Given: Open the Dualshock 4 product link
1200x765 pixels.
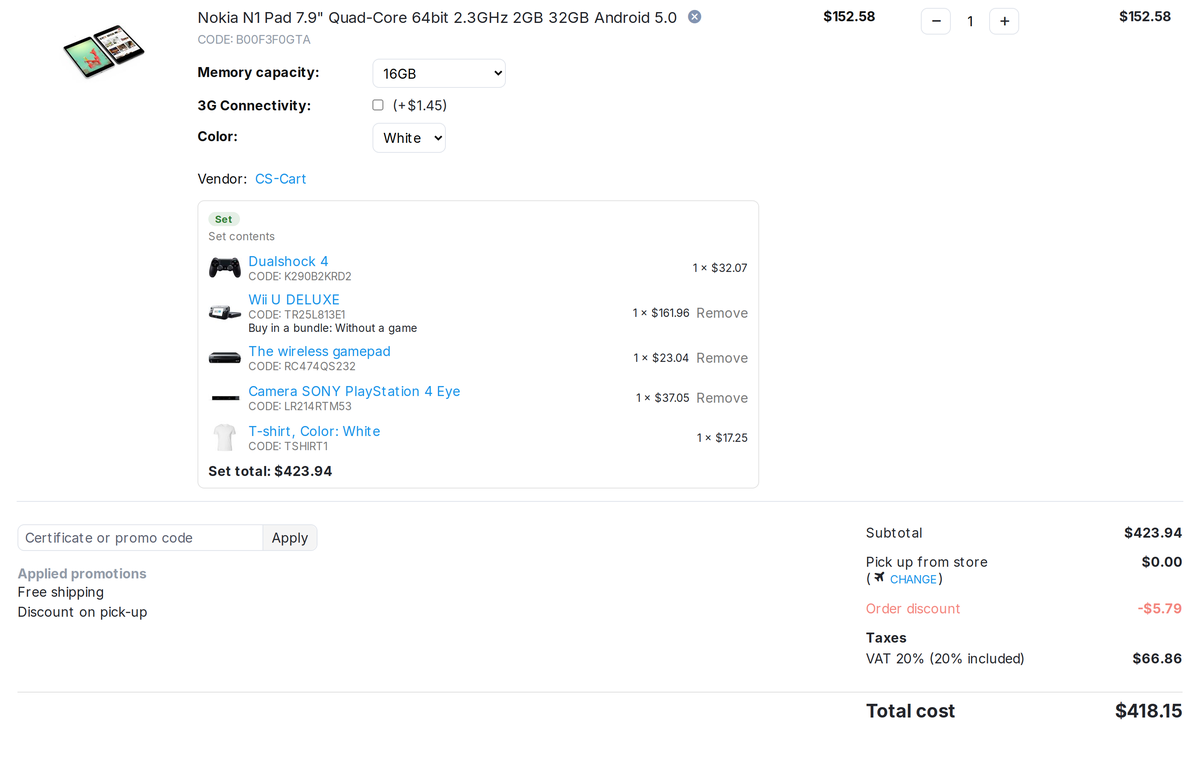Looking at the screenshot, I should [x=288, y=261].
